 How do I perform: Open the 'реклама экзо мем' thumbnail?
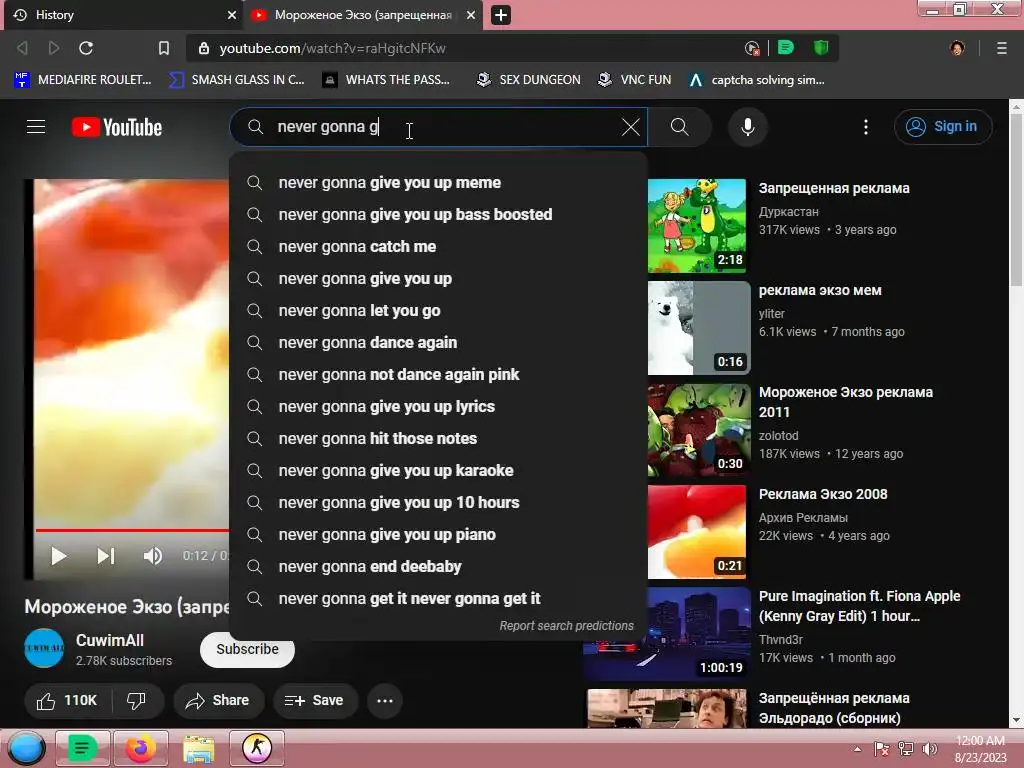[699, 328]
